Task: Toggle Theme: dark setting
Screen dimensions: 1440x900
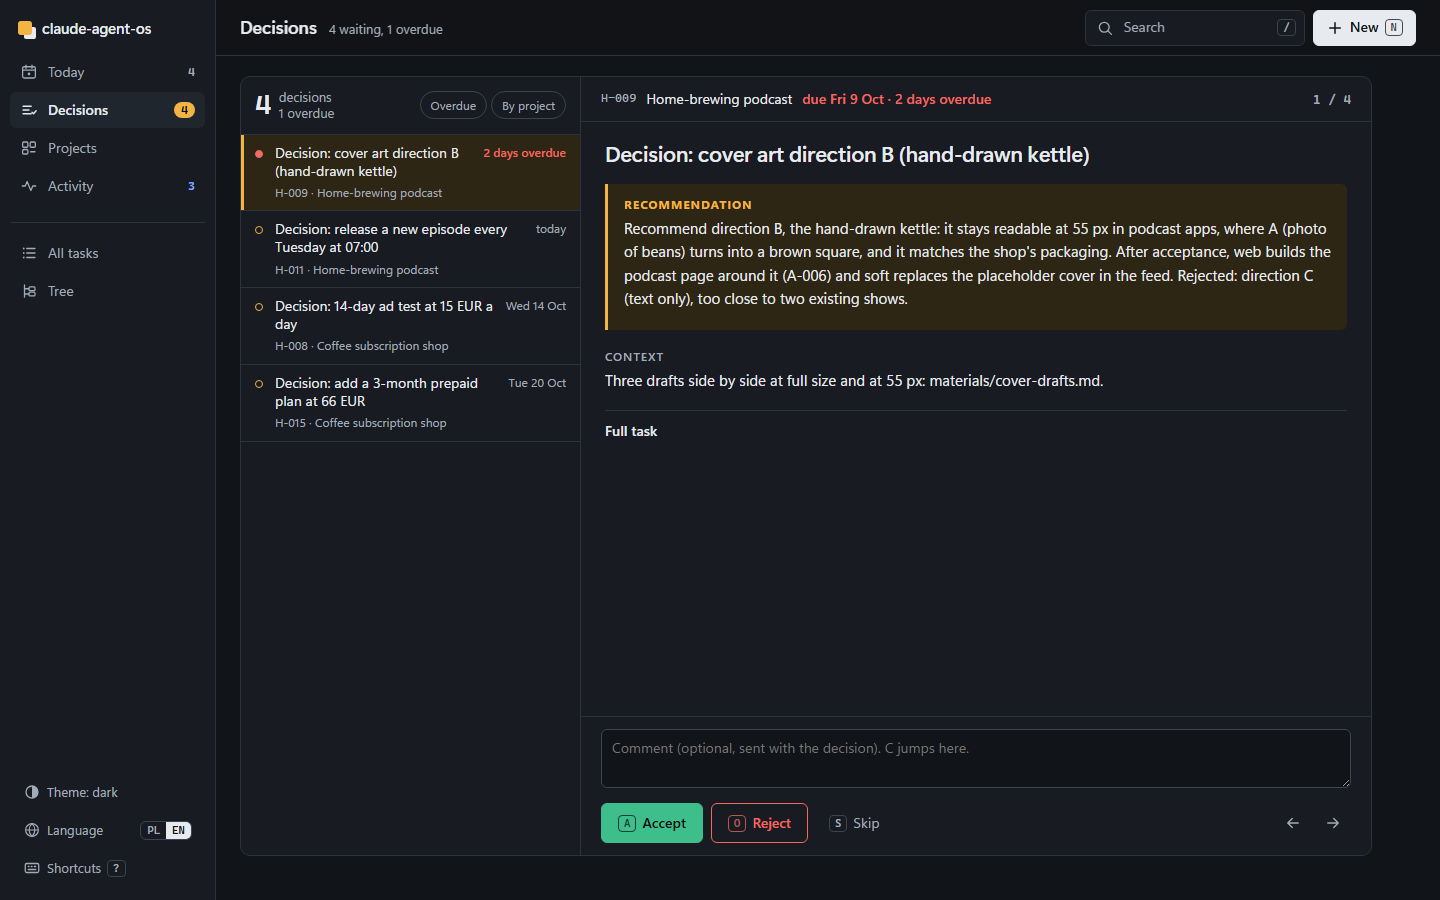Action: click(x=107, y=792)
